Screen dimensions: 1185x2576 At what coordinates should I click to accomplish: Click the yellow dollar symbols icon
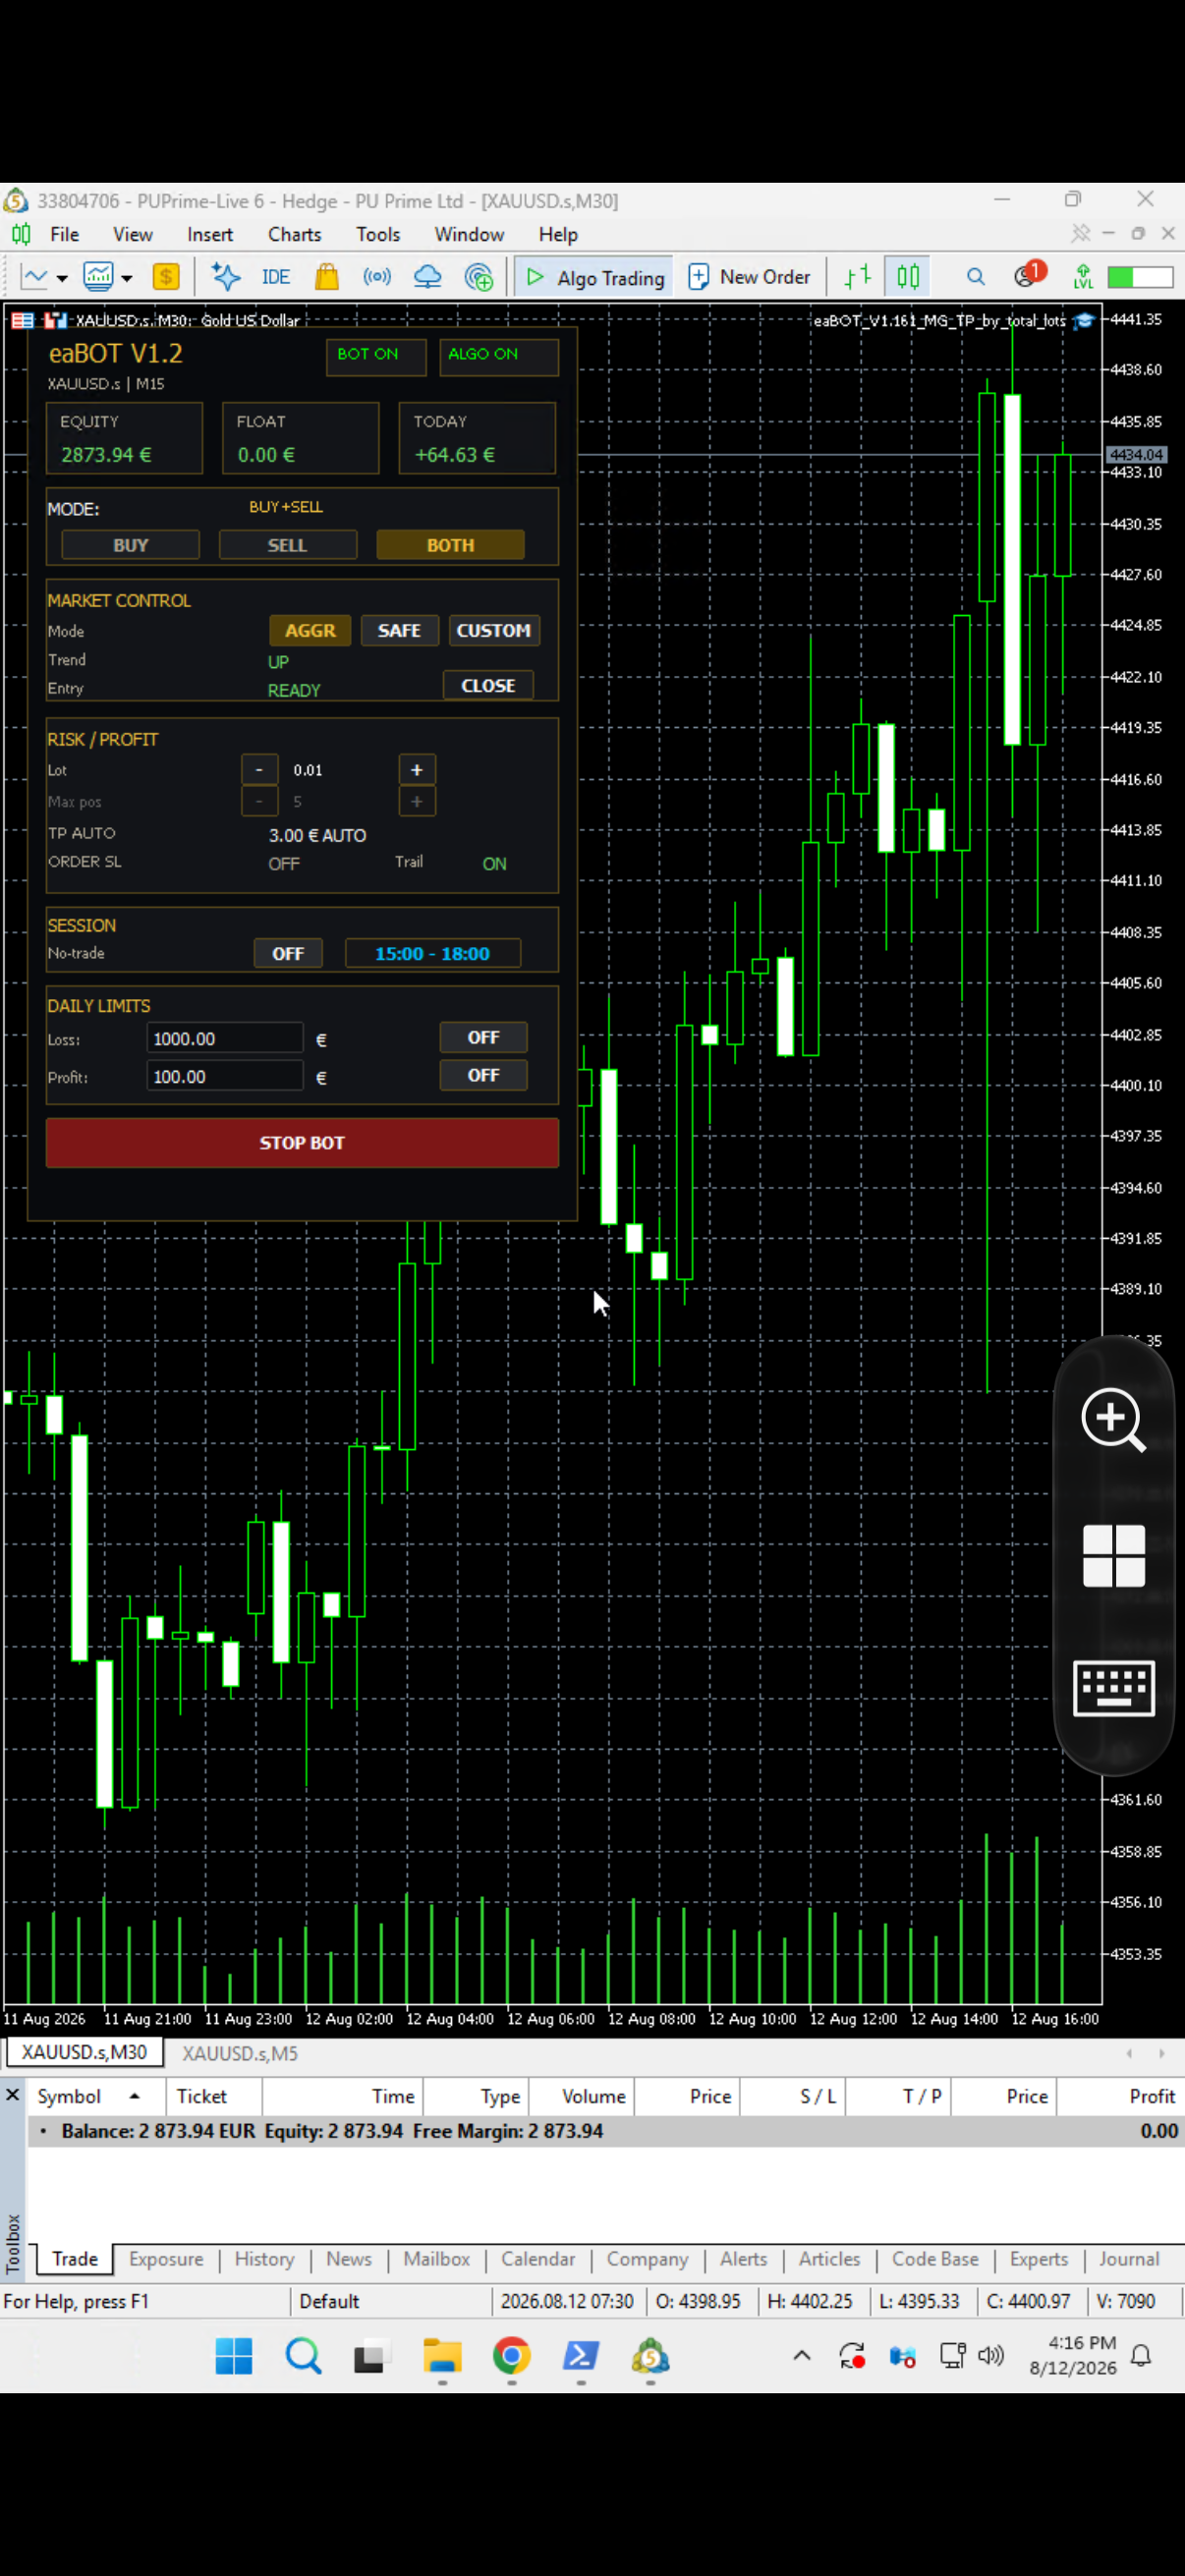point(166,277)
